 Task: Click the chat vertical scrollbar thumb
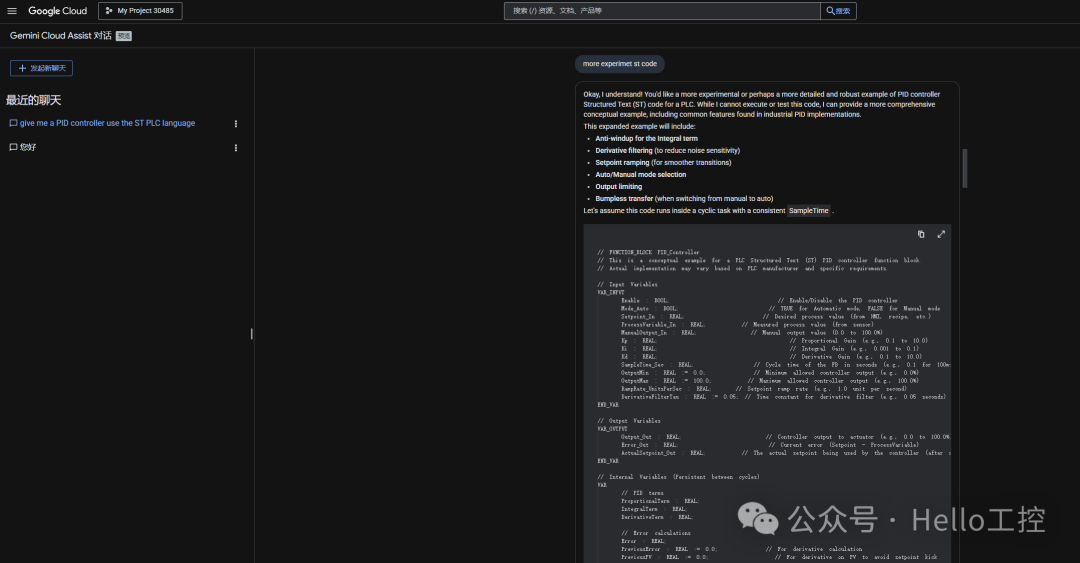coord(964,168)
